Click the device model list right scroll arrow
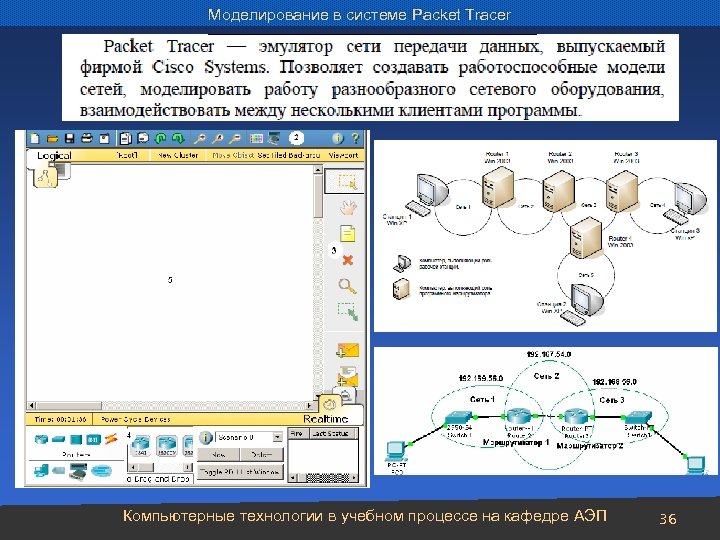This screenshot has height=540, width=720. click(188, 467)
